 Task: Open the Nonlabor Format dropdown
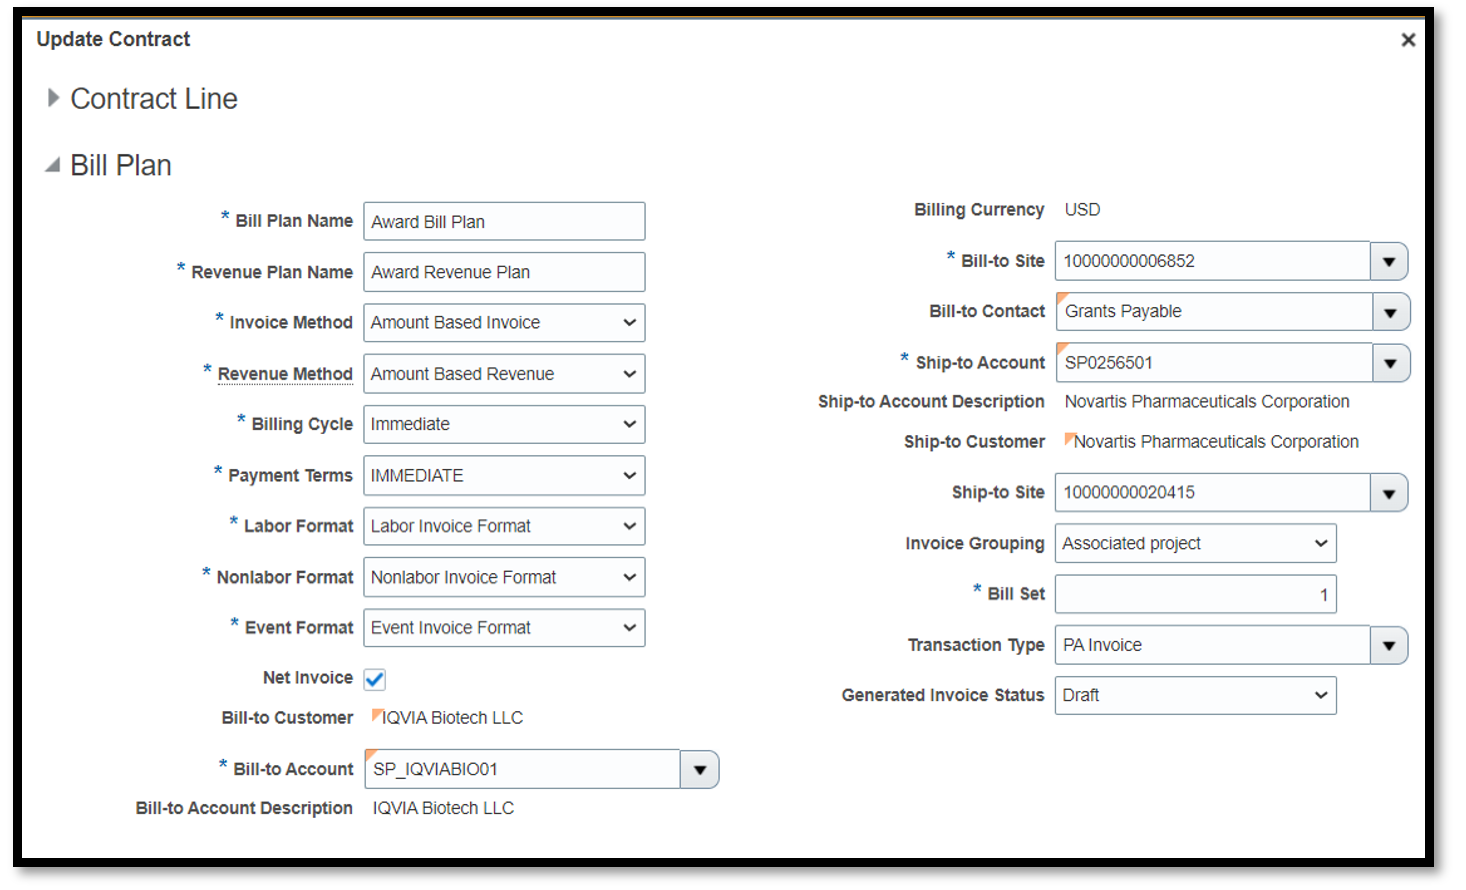pyautogui.click(x=504, y=577)
